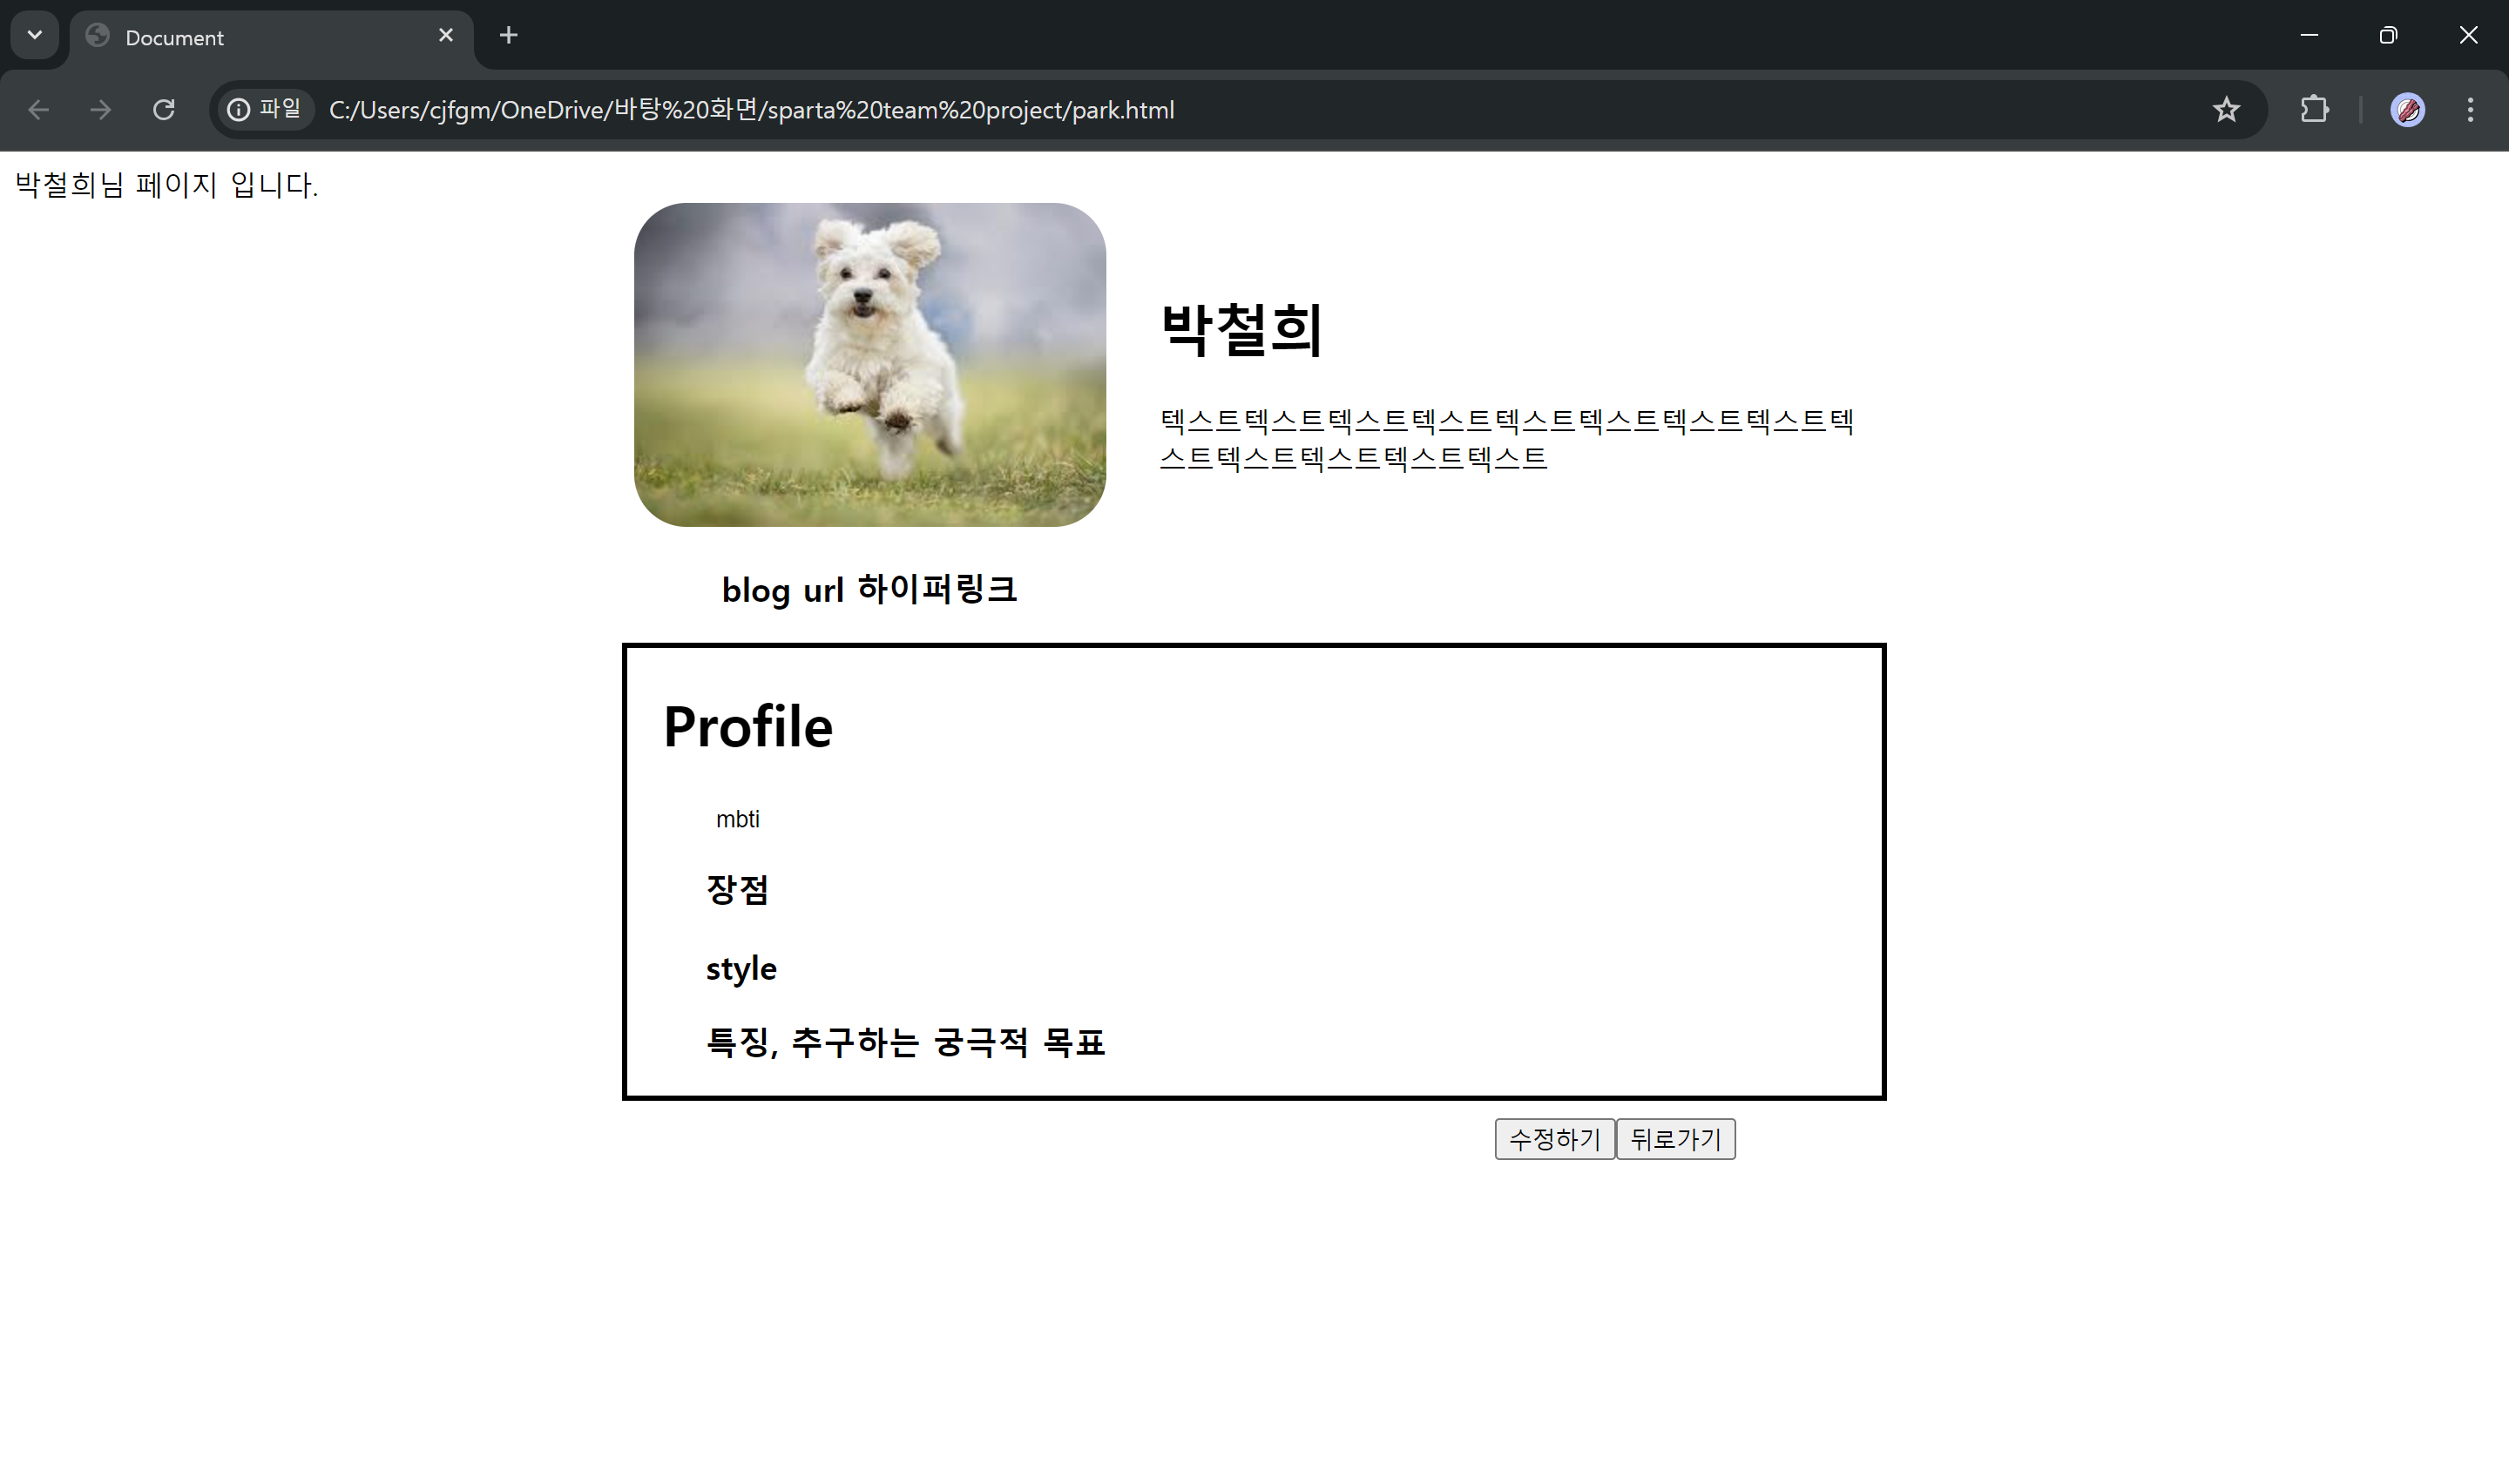
Task: Click the puppy profile photo
Action: [x=869, y=365]
